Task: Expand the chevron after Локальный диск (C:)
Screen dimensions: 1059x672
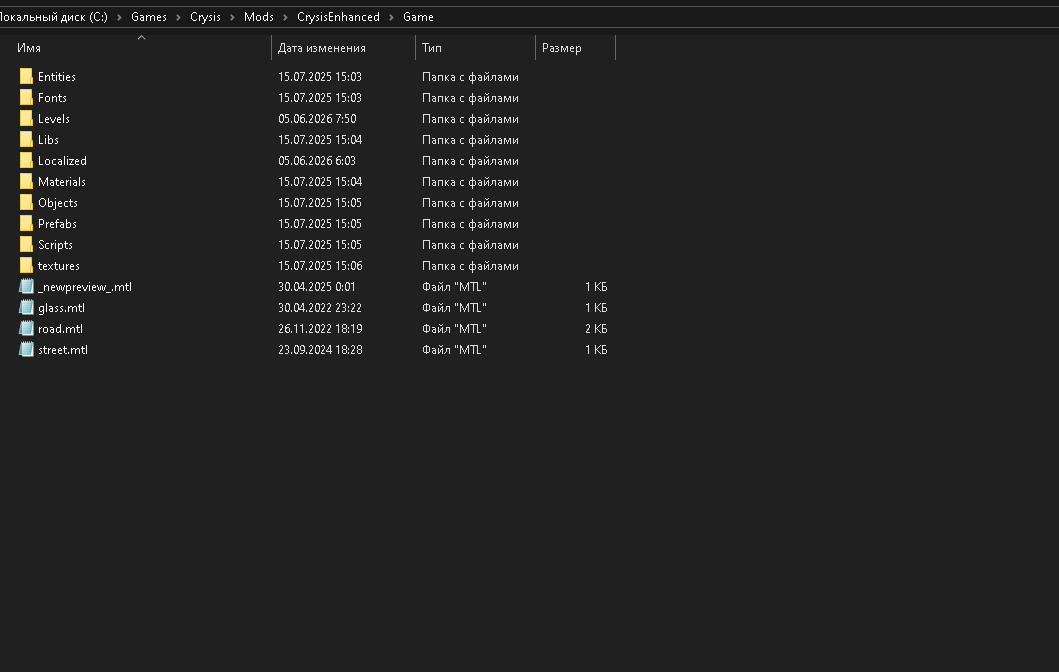Action: pos(119,17)
